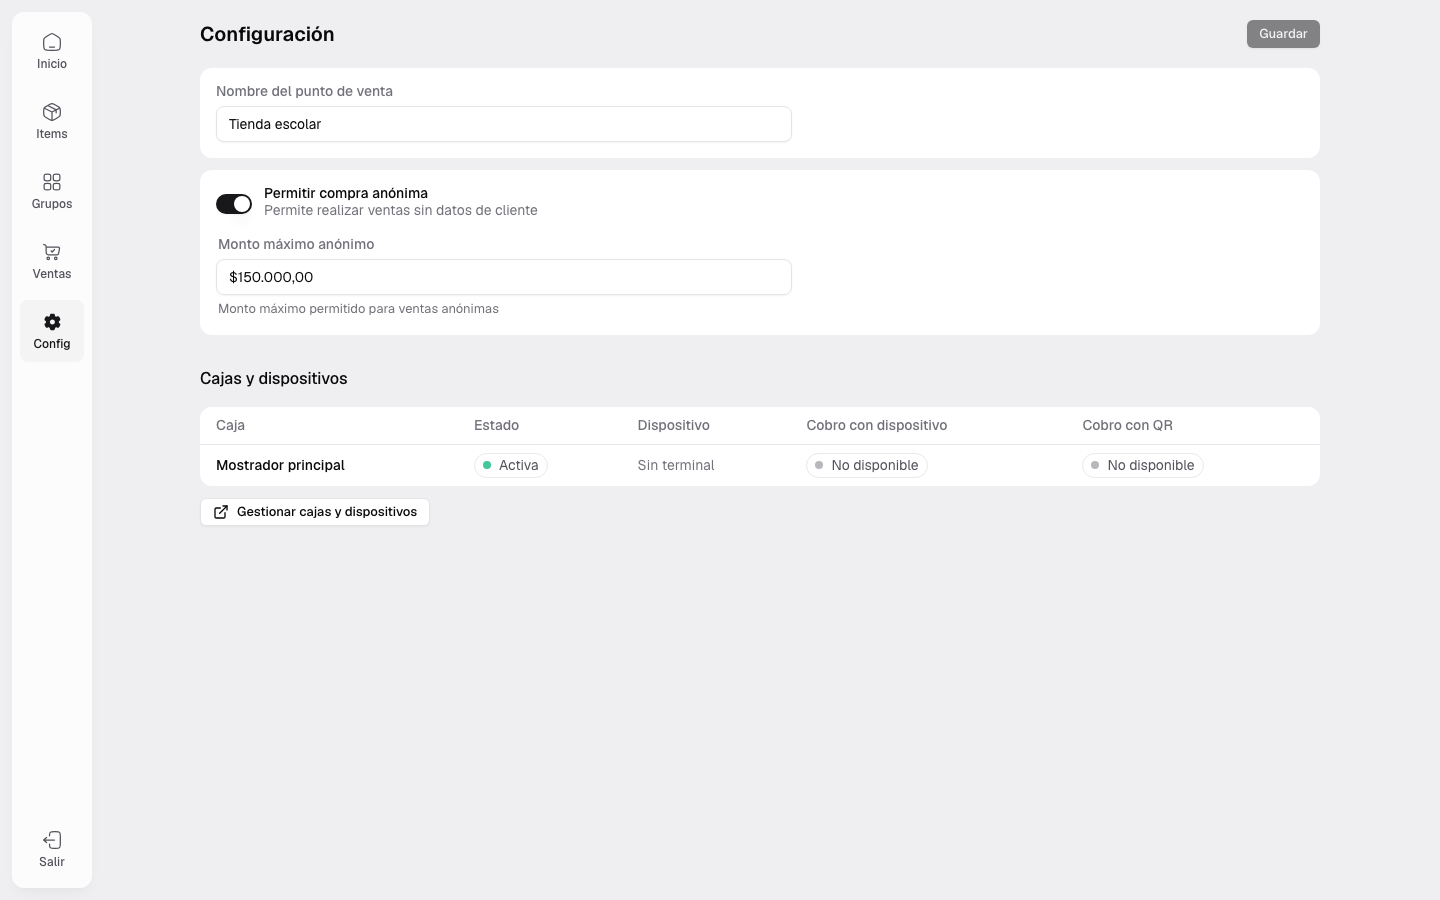Image resolution: width=1440 pixels, height=900 pixels.
Task: Click the external link icon on Gestionar button
Action: pos(221,512)
